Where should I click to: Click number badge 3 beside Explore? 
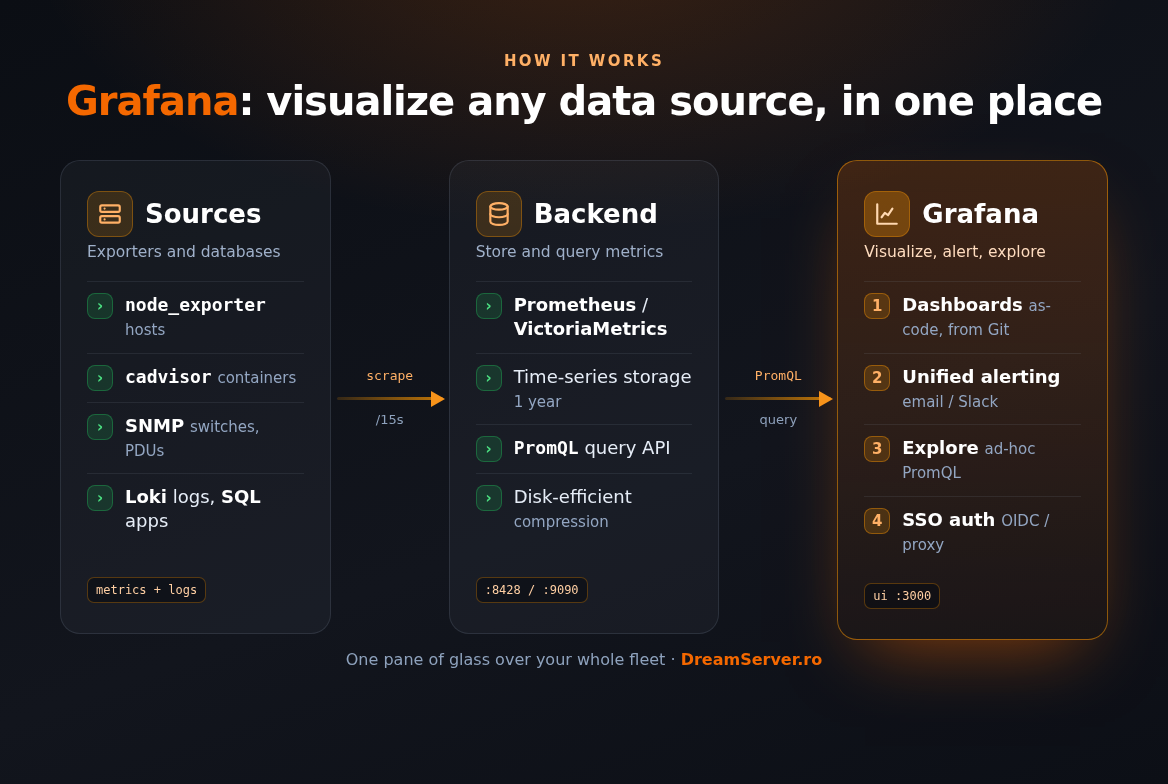coord(877,449)
